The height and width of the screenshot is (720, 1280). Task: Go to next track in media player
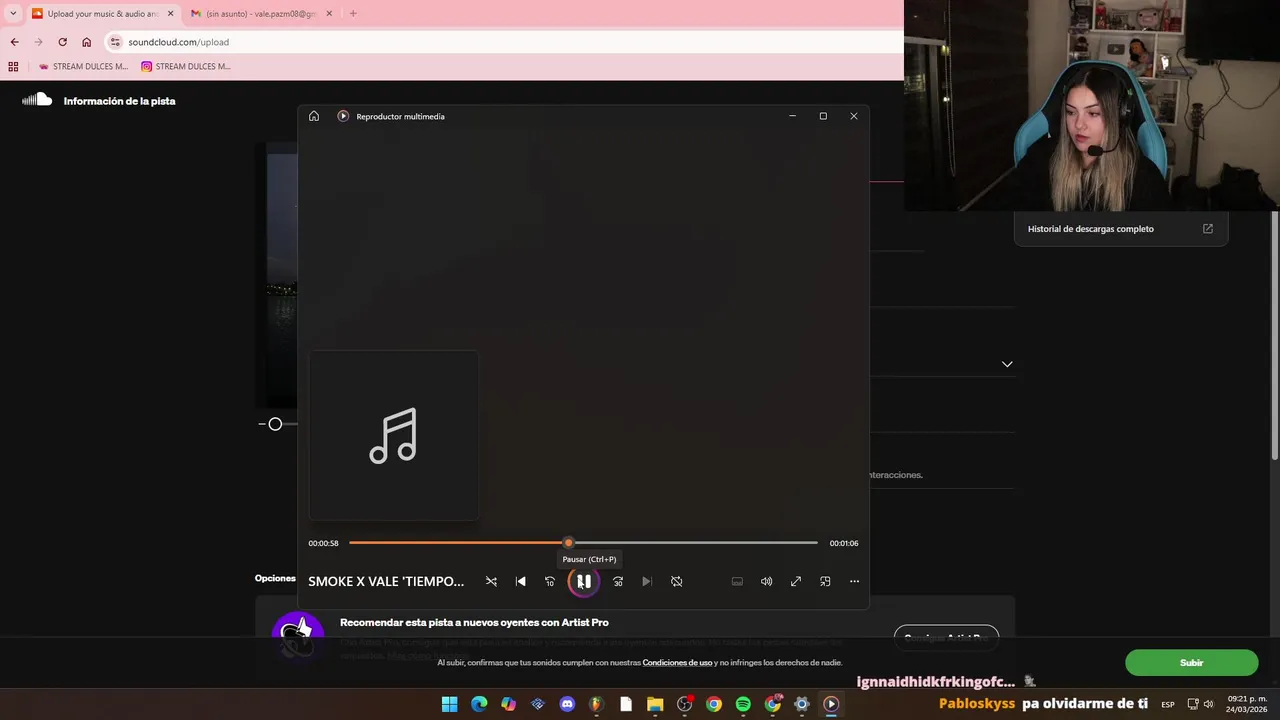coord(647,581)
